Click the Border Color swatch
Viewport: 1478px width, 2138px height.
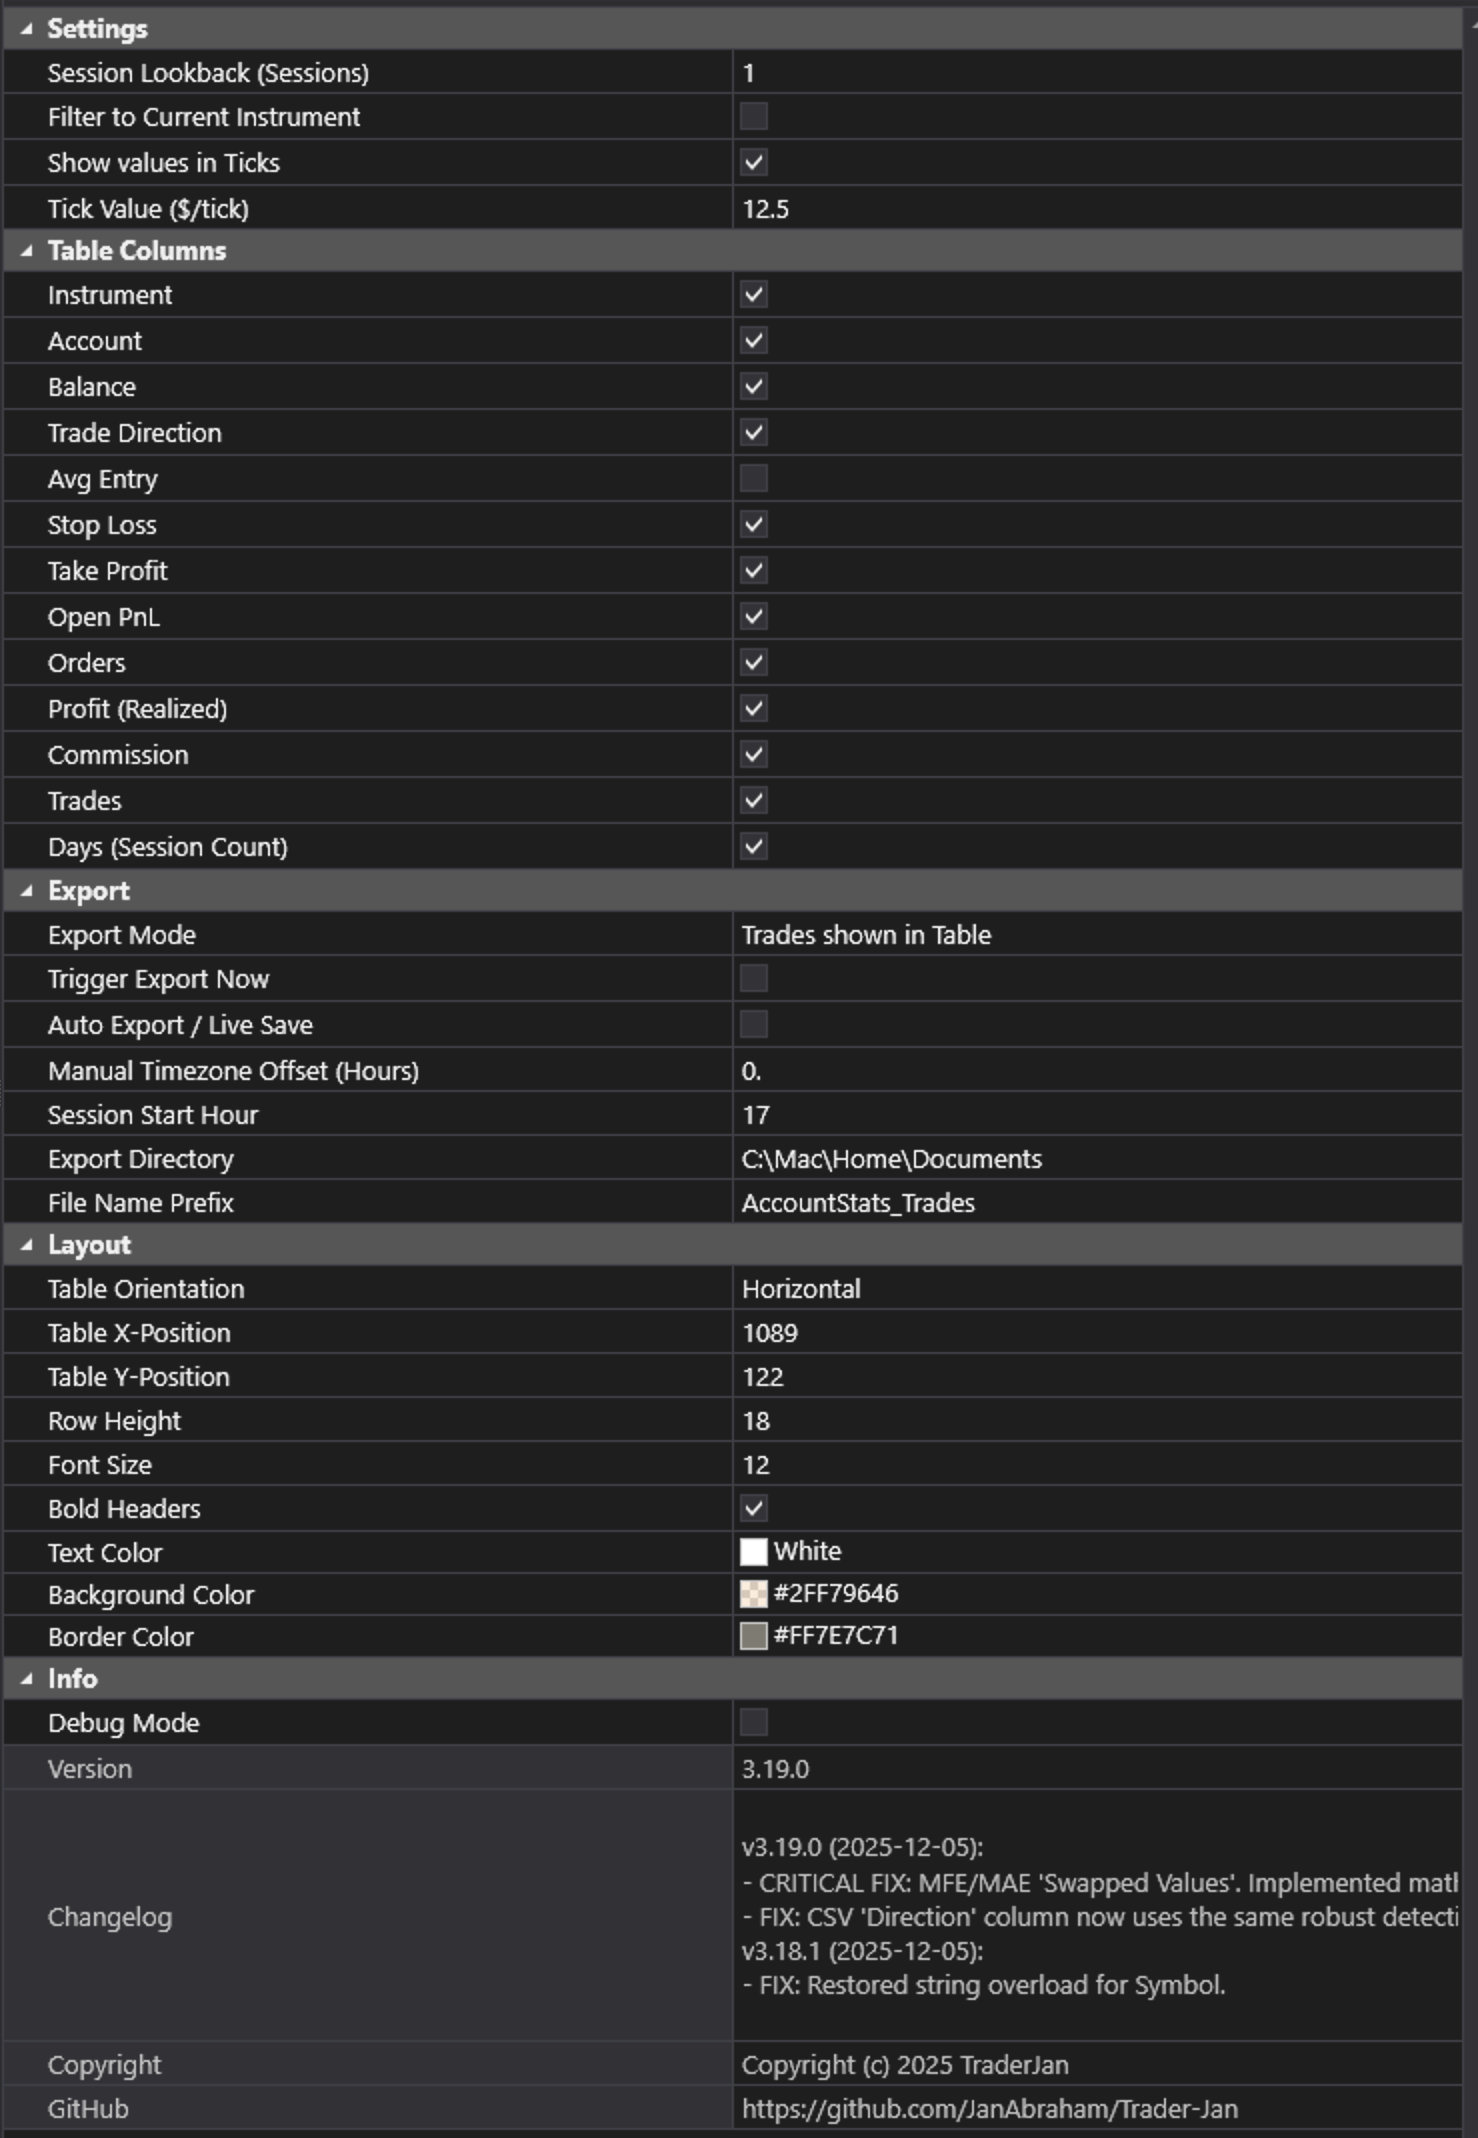tap(754, 1636)
